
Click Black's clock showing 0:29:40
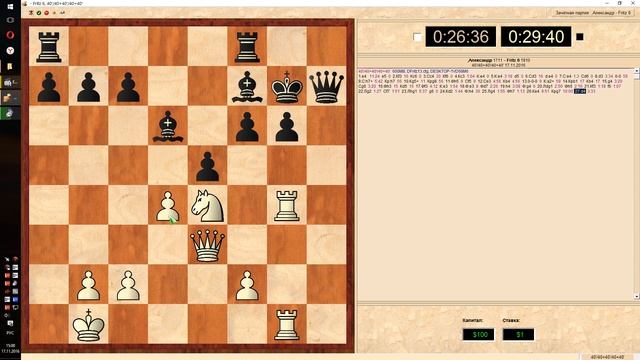point(536,37)
